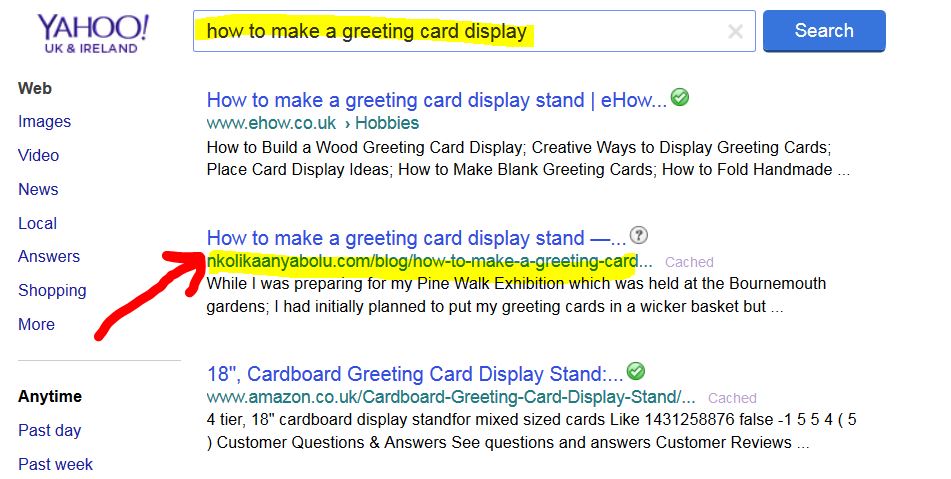Open the Cached link of Amazon result
This screenshot has width=951, height=479.
(x=732, y=398)
